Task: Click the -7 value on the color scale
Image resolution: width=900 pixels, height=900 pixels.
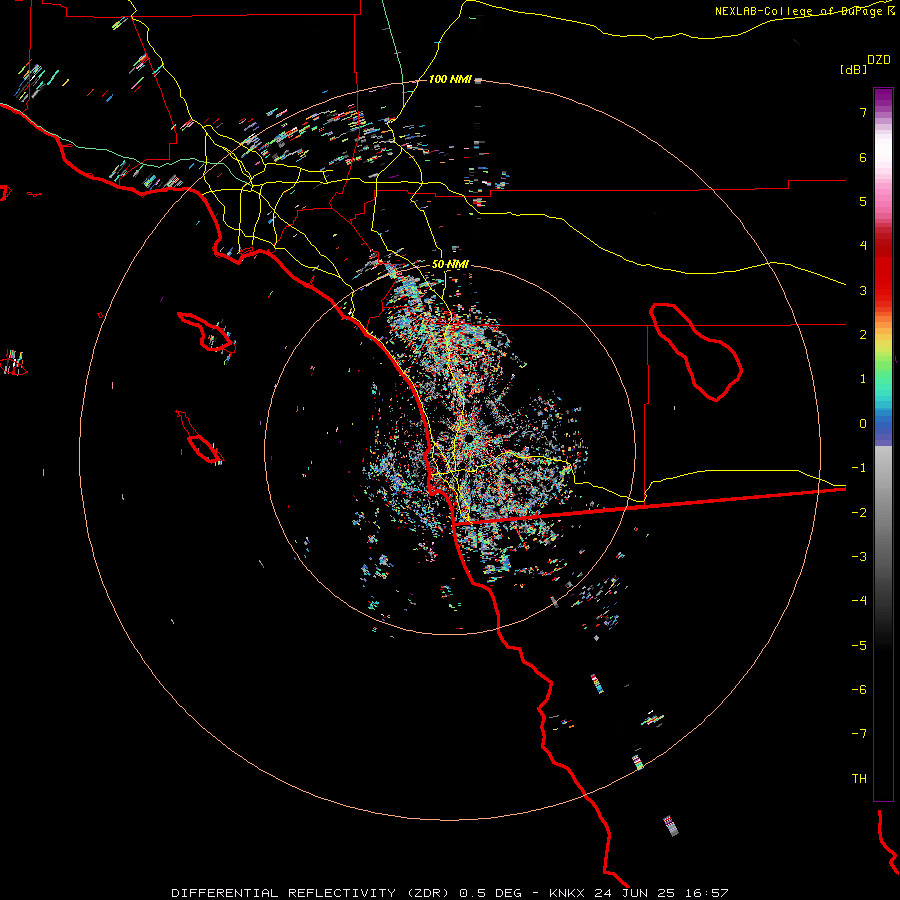Action: point(859,734)
